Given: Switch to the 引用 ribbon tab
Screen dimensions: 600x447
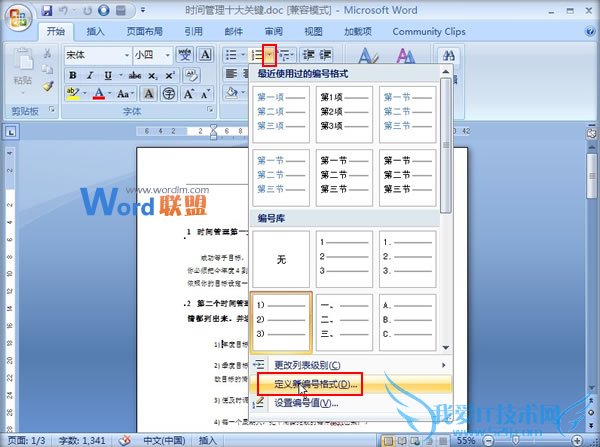Looking at the screenshot, I should [x=194, y=31].
